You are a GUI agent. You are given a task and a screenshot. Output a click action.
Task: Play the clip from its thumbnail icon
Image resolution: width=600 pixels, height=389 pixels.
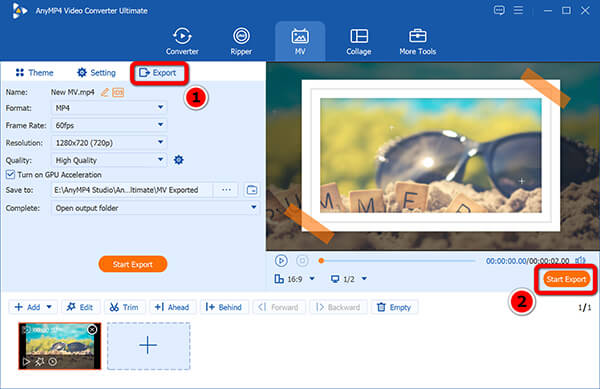(26, 361)
